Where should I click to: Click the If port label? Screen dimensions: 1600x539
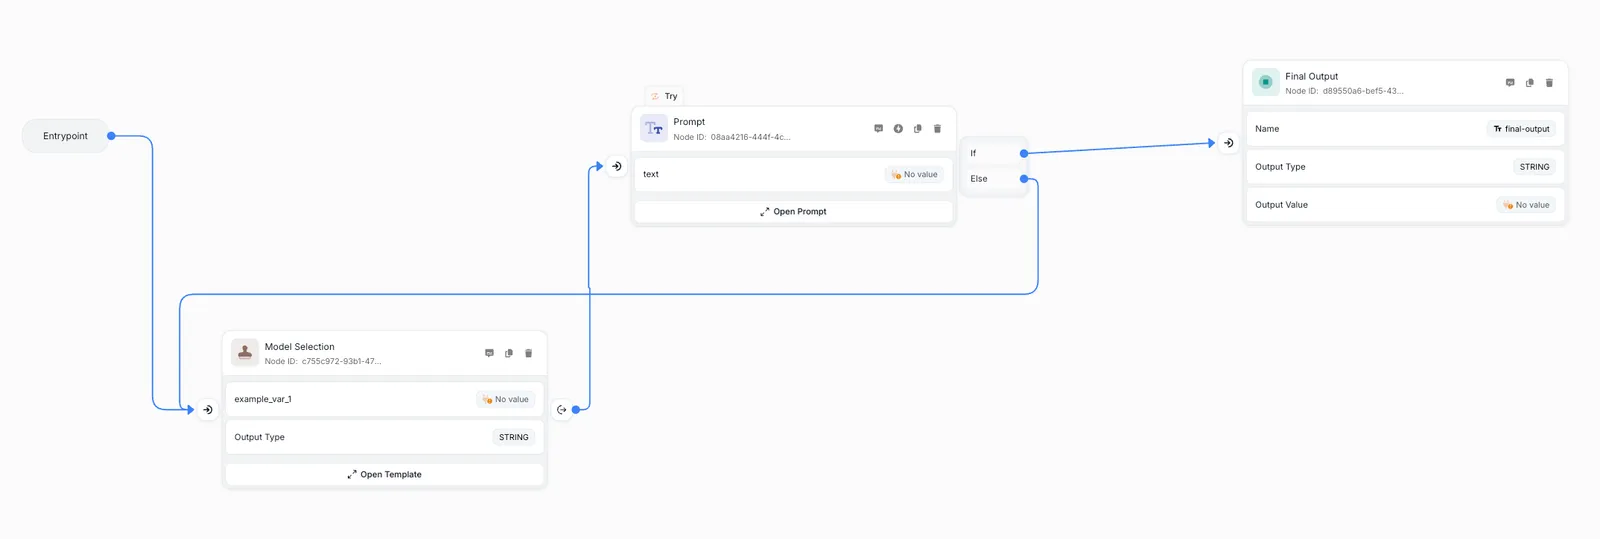(x=973, y=153)
